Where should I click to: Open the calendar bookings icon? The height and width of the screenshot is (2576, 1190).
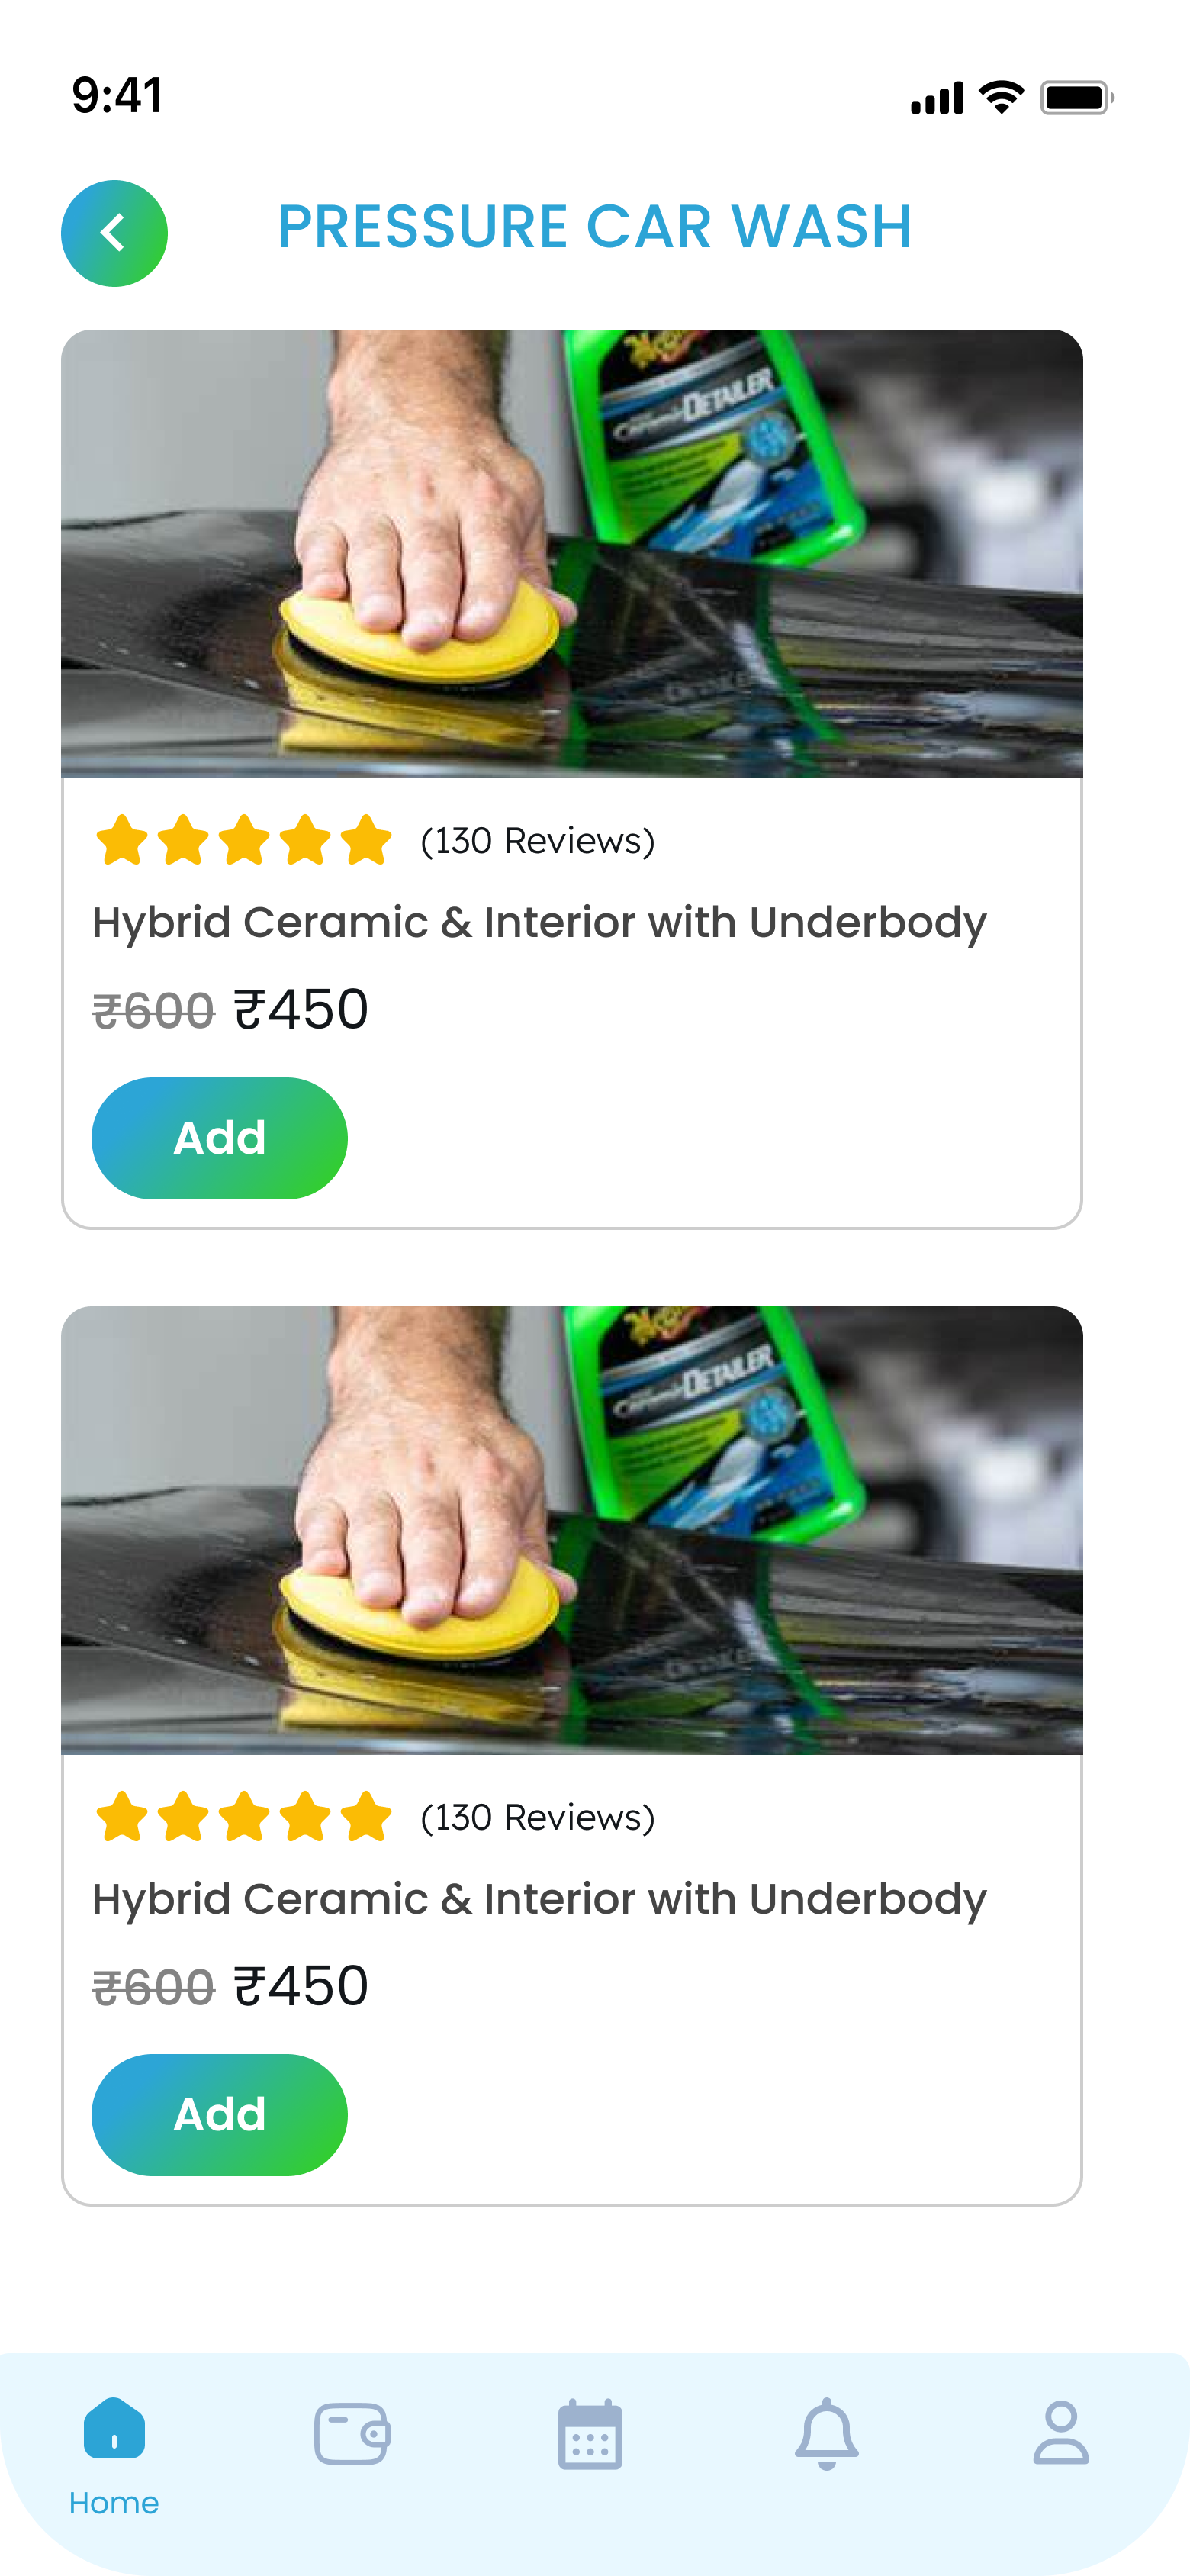(590, 2434)
